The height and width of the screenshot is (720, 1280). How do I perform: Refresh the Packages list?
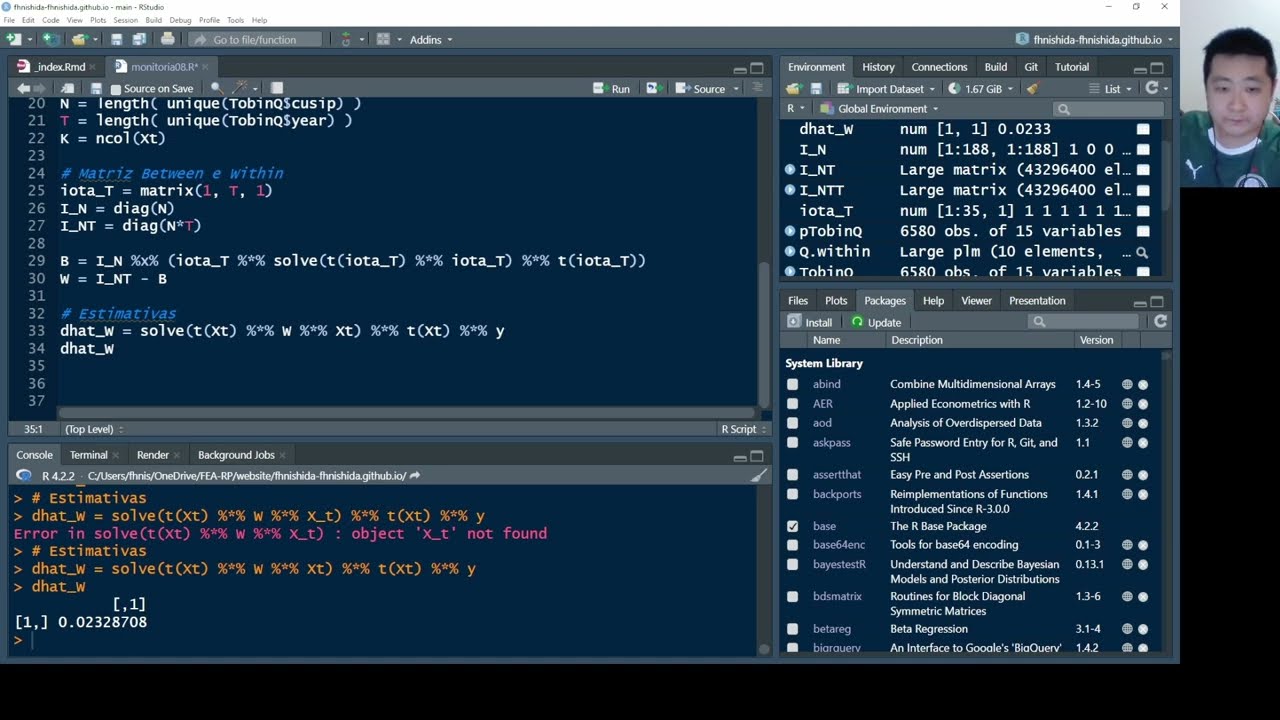point(1160,321)
